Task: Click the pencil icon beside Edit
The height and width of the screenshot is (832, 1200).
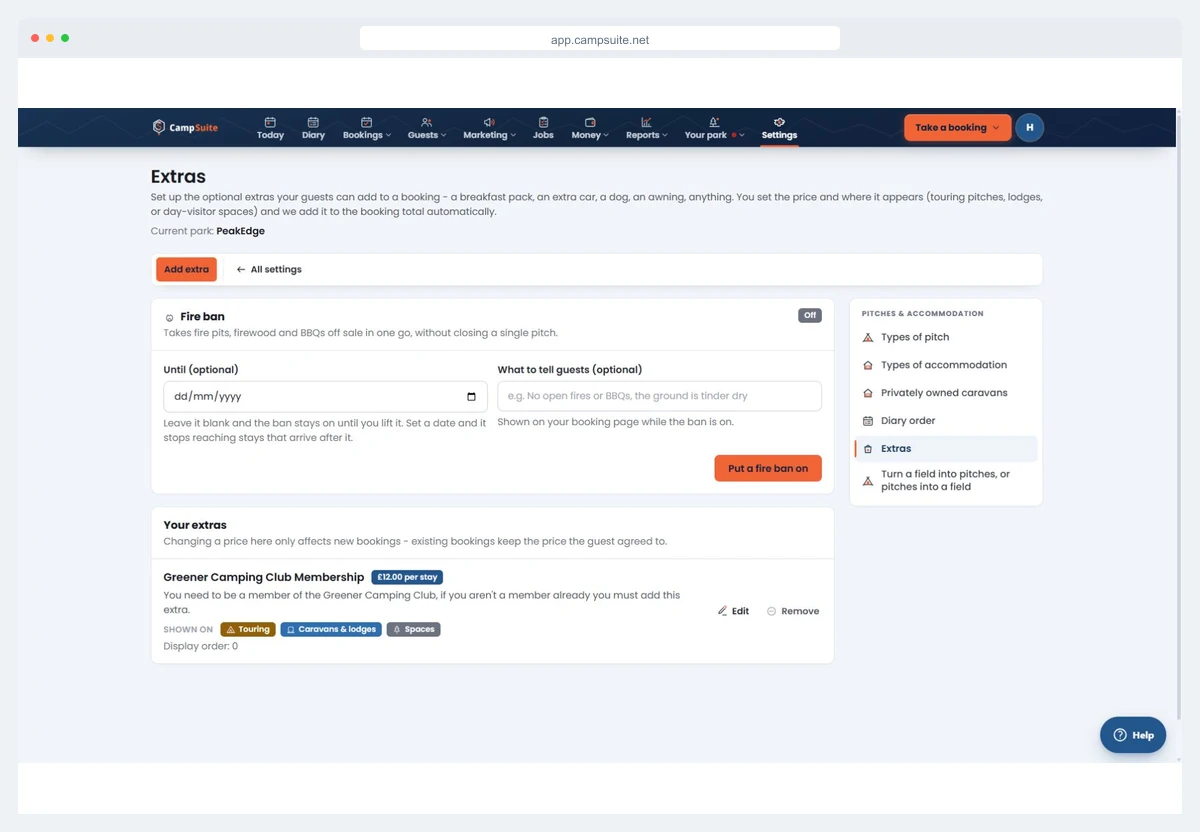Action: pos(722,611)
